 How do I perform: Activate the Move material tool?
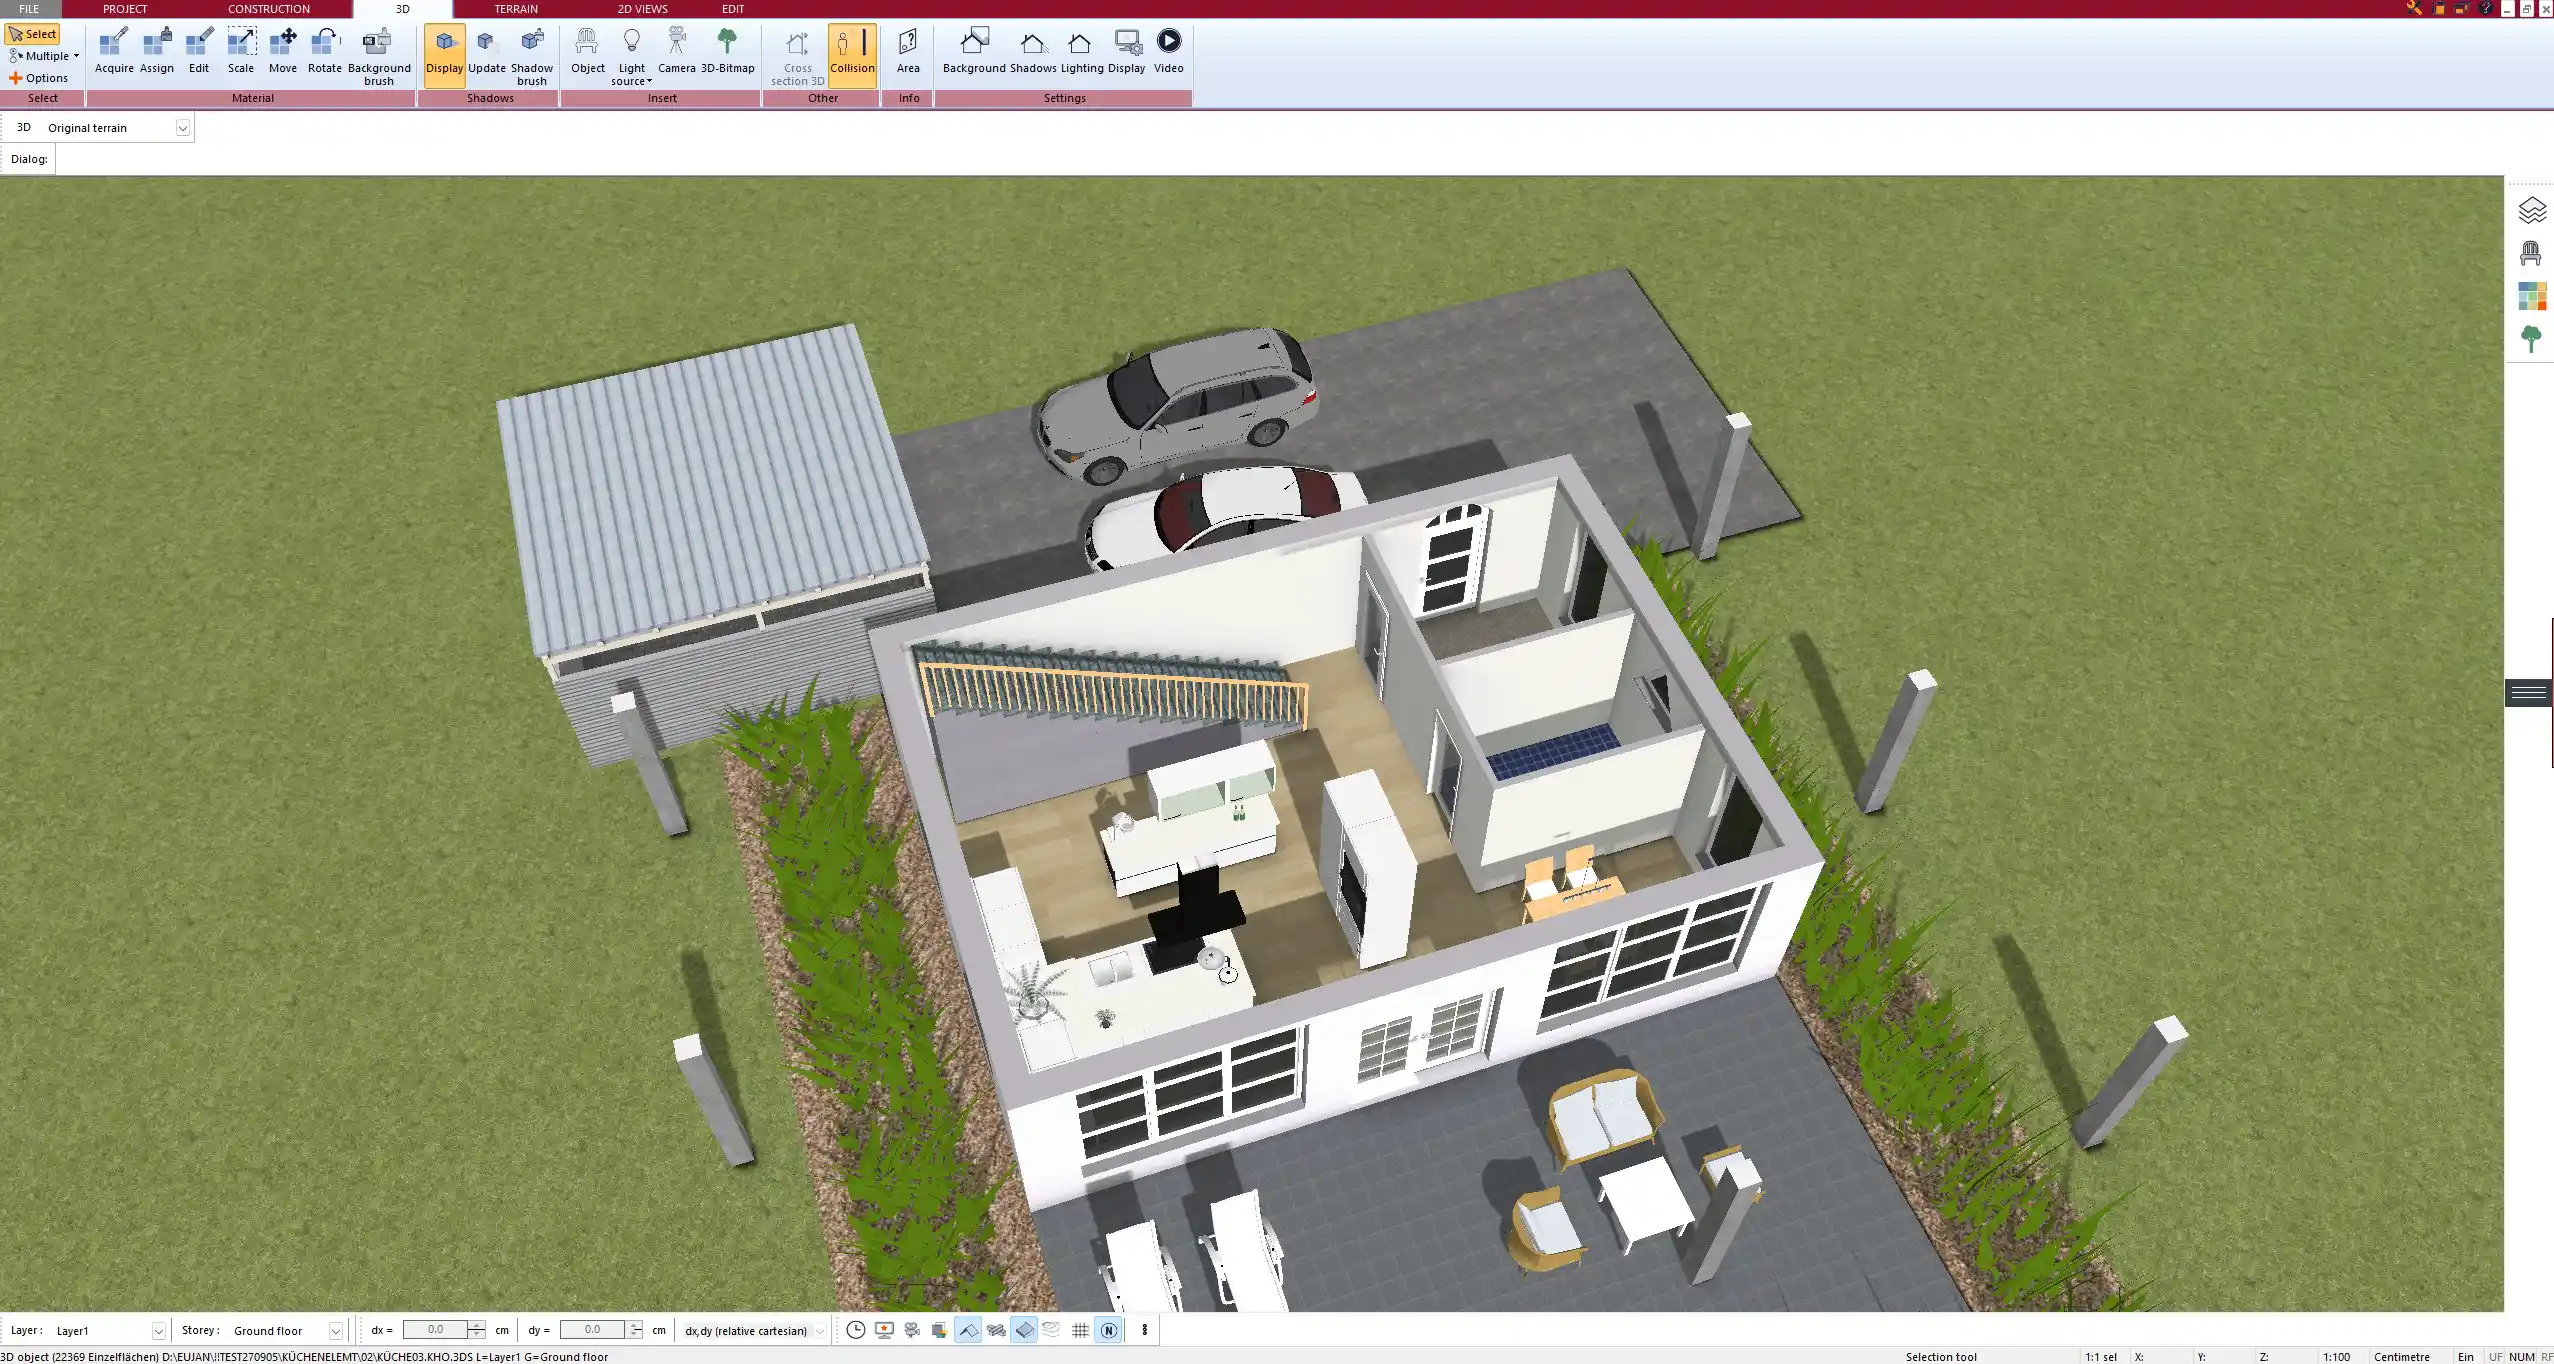point(283,51)
